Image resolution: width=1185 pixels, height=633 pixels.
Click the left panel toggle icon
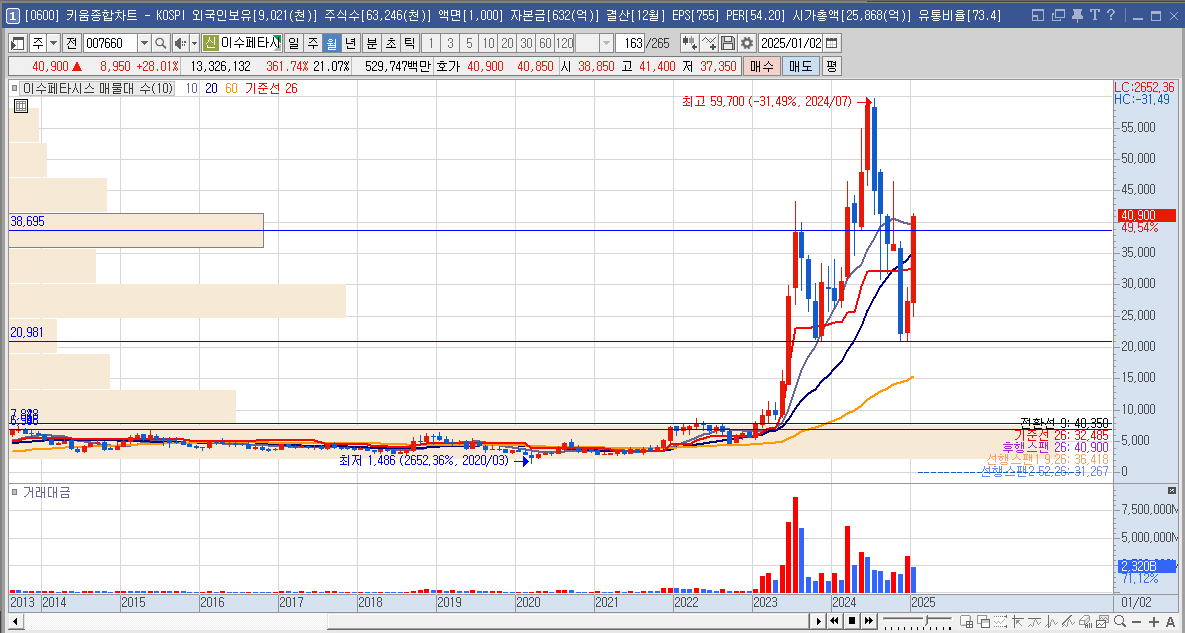pyautogui.click(x=17, y=43)
